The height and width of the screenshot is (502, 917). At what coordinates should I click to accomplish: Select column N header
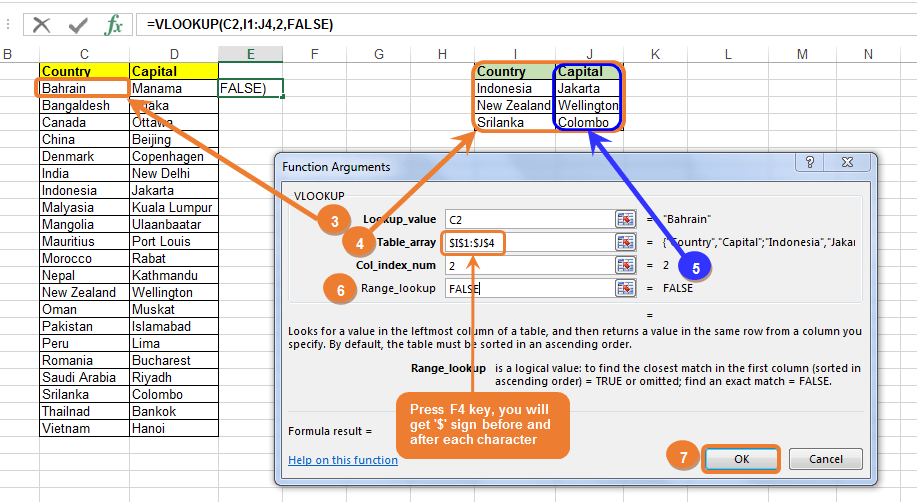[x=868, y=54]
